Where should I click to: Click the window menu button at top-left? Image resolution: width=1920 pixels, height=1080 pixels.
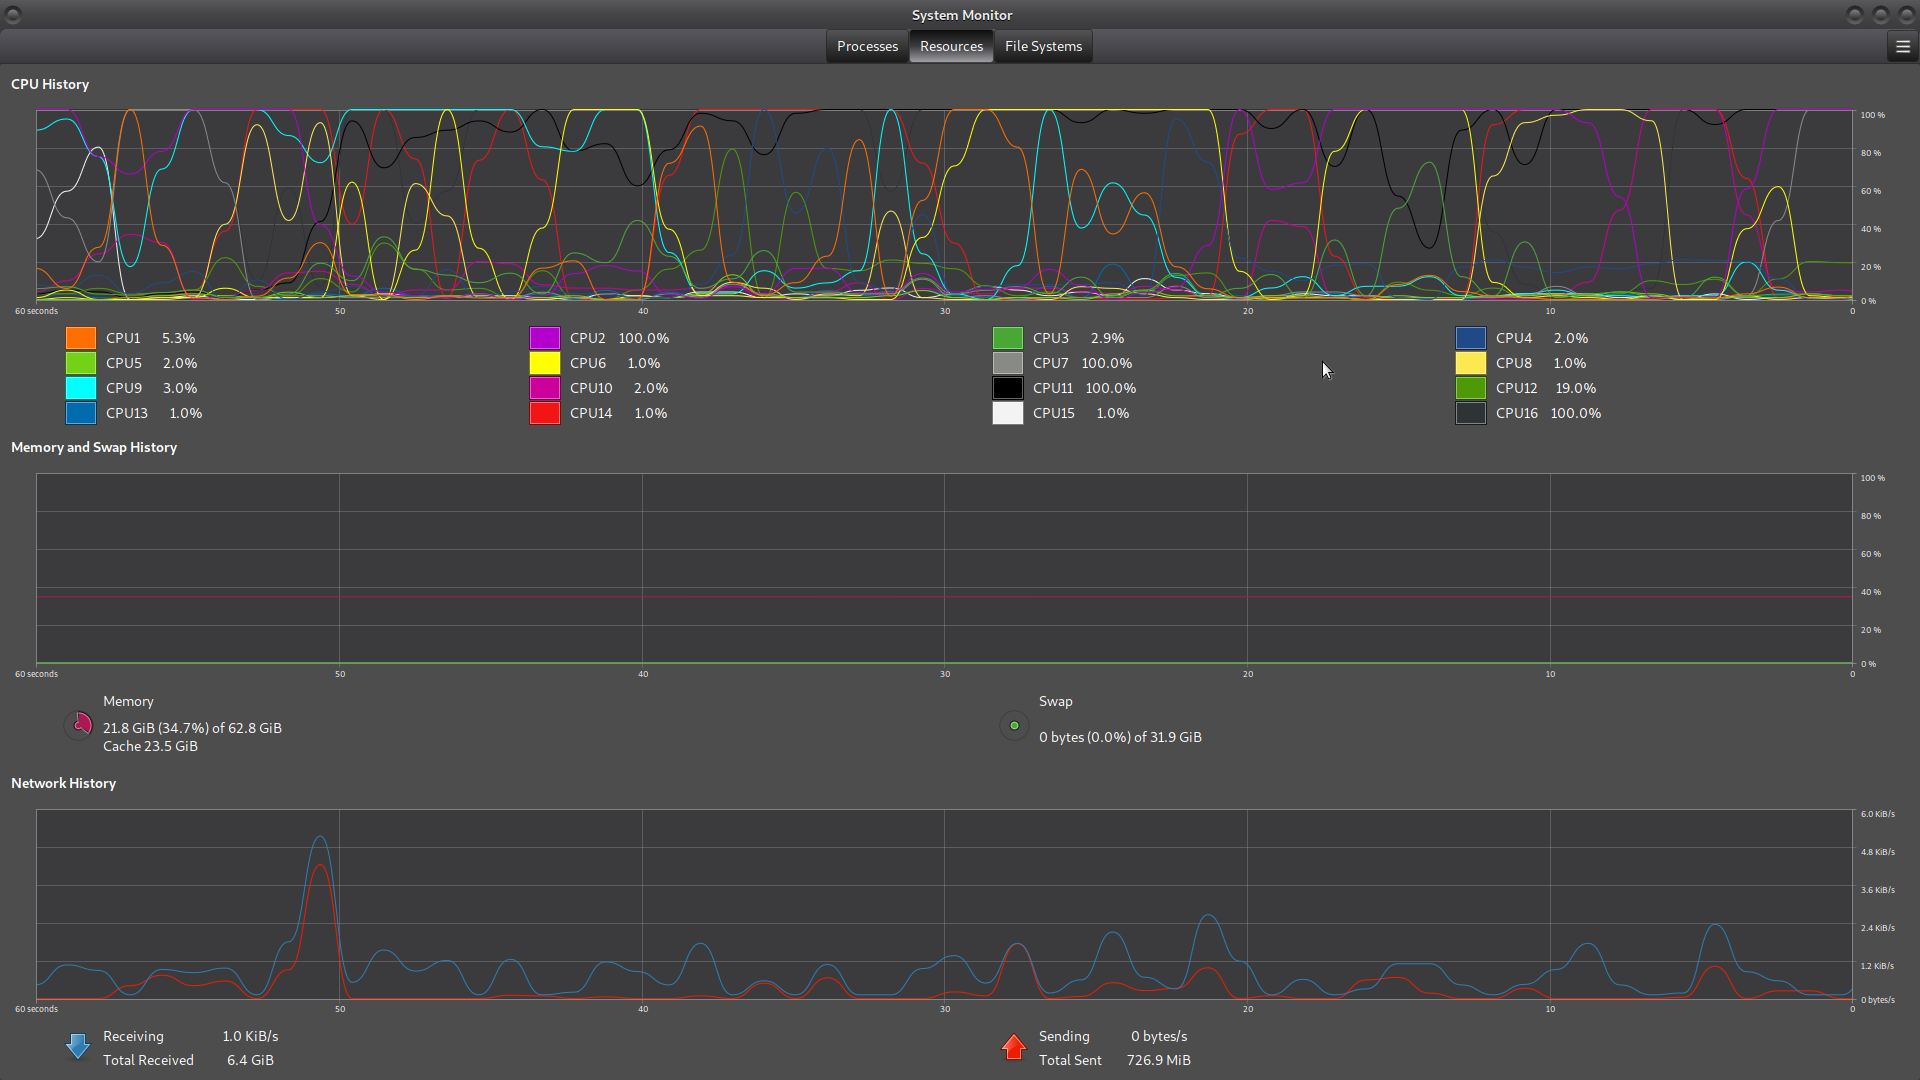tap(13, 15)
